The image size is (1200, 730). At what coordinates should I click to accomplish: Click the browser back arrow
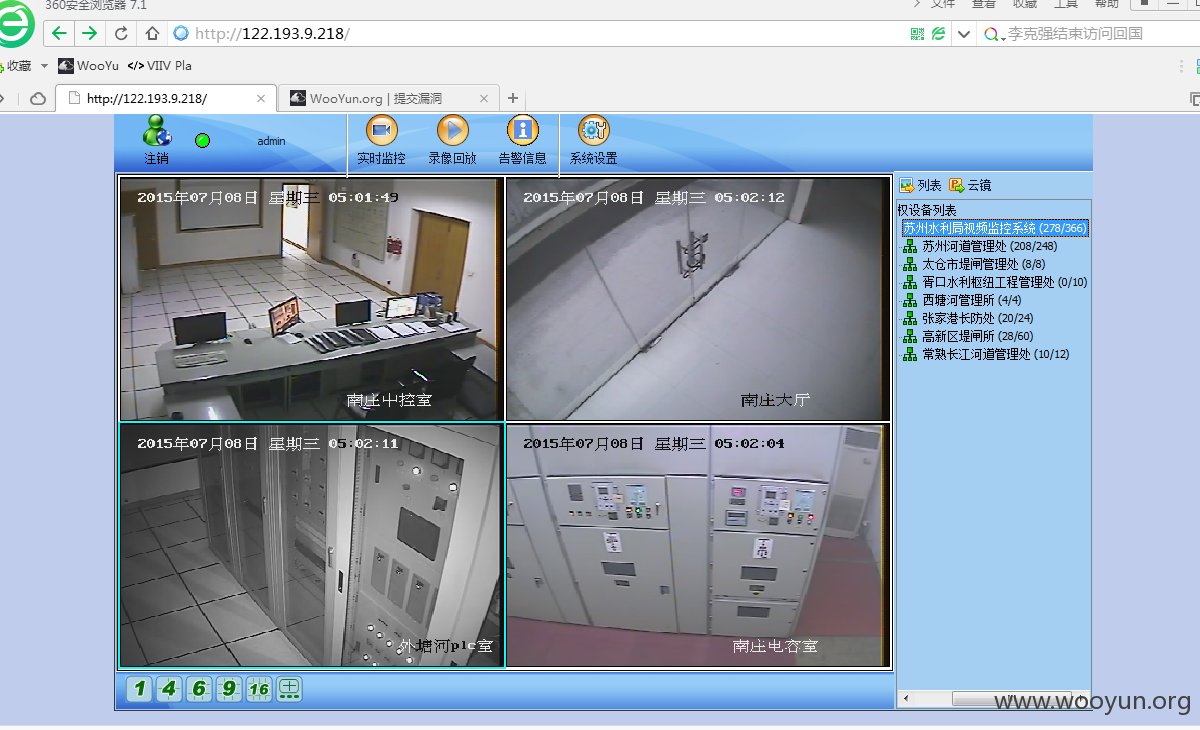tap(59, 33)
